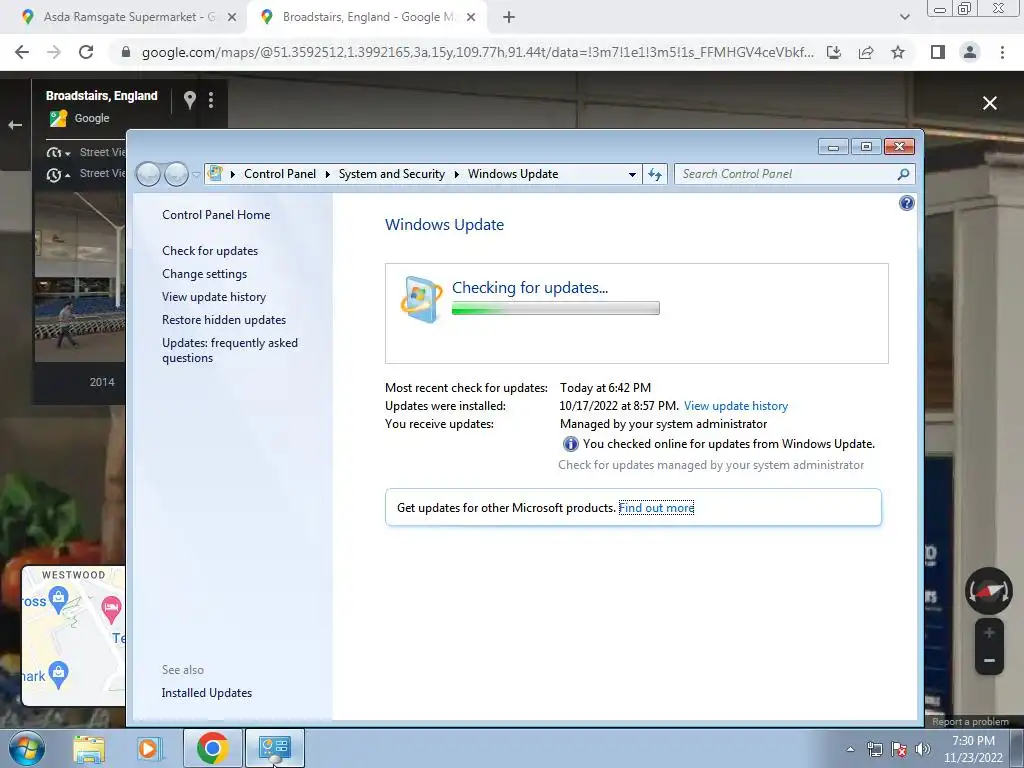Click the blue info icon beside update message
This screenshot has width=1024, height=768.
point(570,444)
